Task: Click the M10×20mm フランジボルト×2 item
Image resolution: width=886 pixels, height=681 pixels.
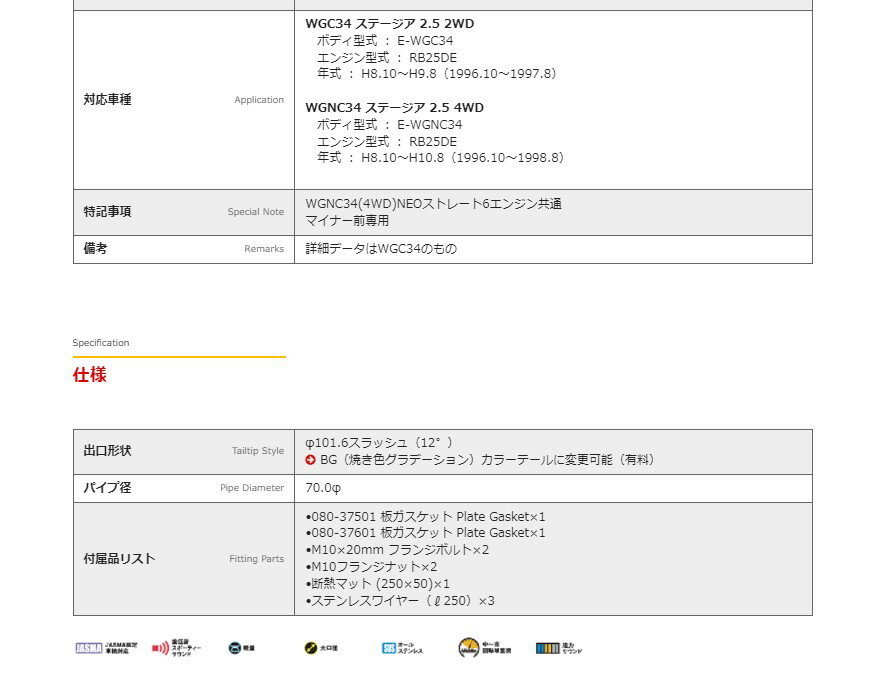Action: tap(397, 550)
